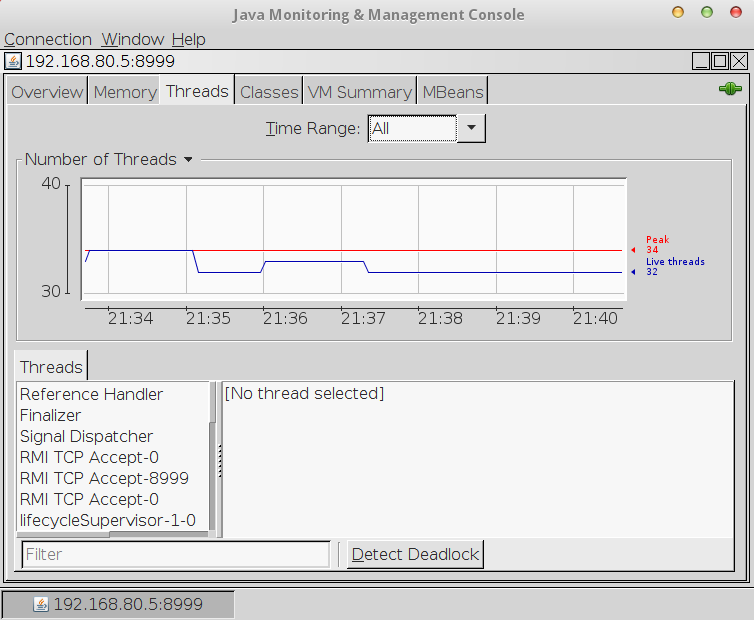Screen dimensions: 754x620
Task: Close the 192.168.80.5:8999 internal frame
Action: coord(739,61)
